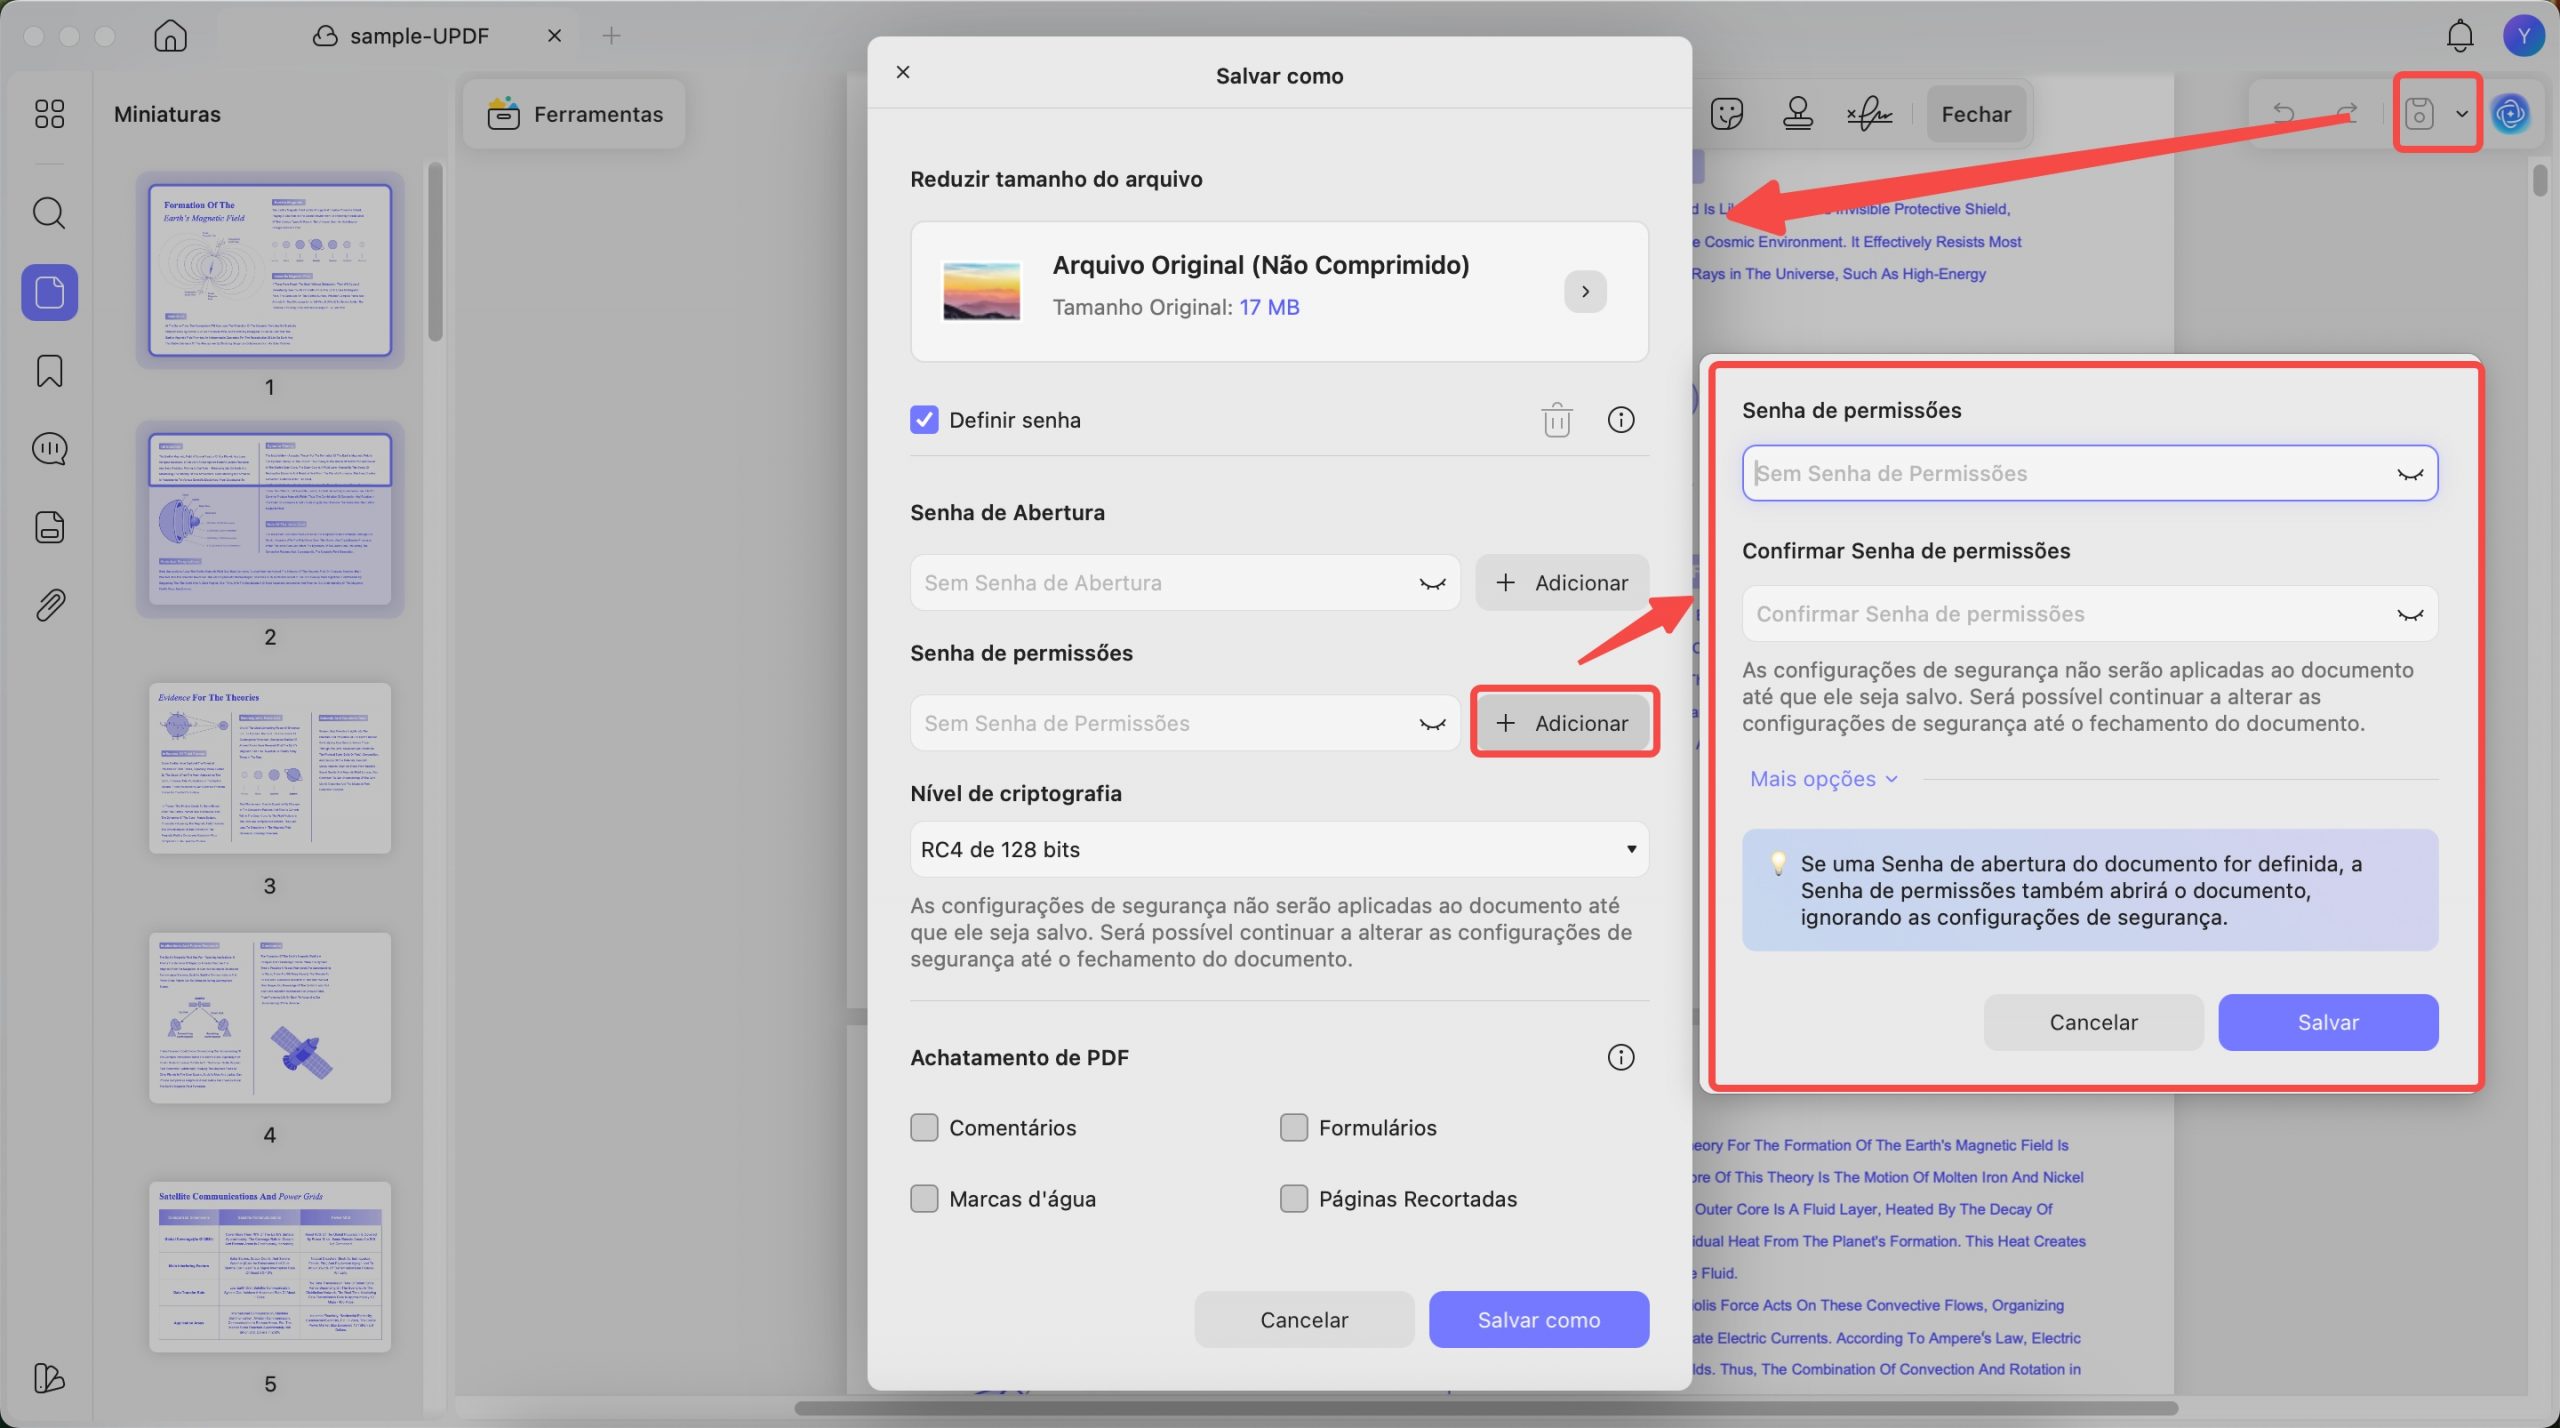Select page 2 thumbnail
Screen dimensions: 2560x1428
coord(270,519)
